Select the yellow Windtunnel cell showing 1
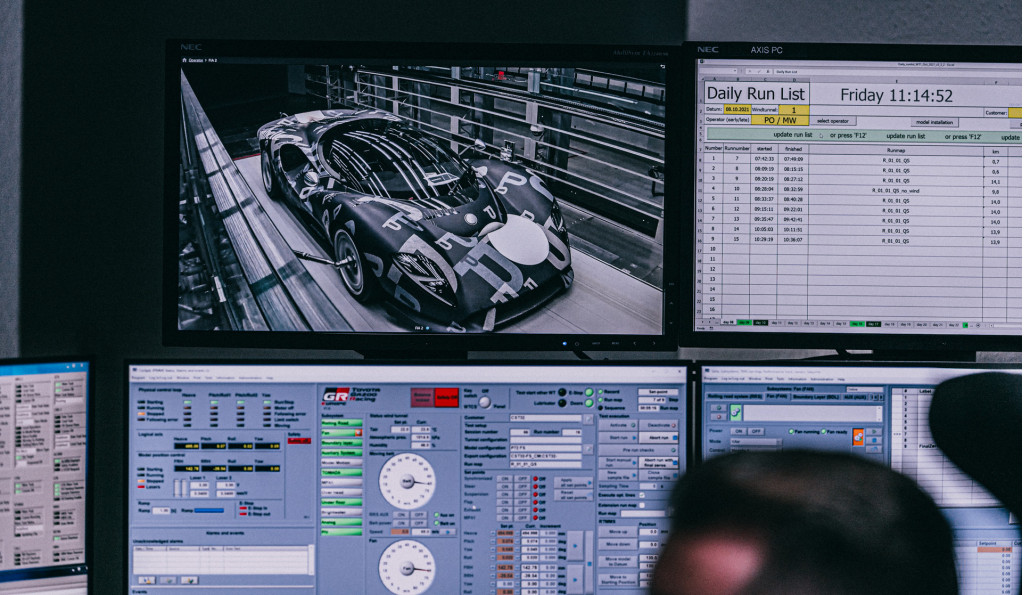This screenshot has height=595, width=1024. tap(793, 110)
